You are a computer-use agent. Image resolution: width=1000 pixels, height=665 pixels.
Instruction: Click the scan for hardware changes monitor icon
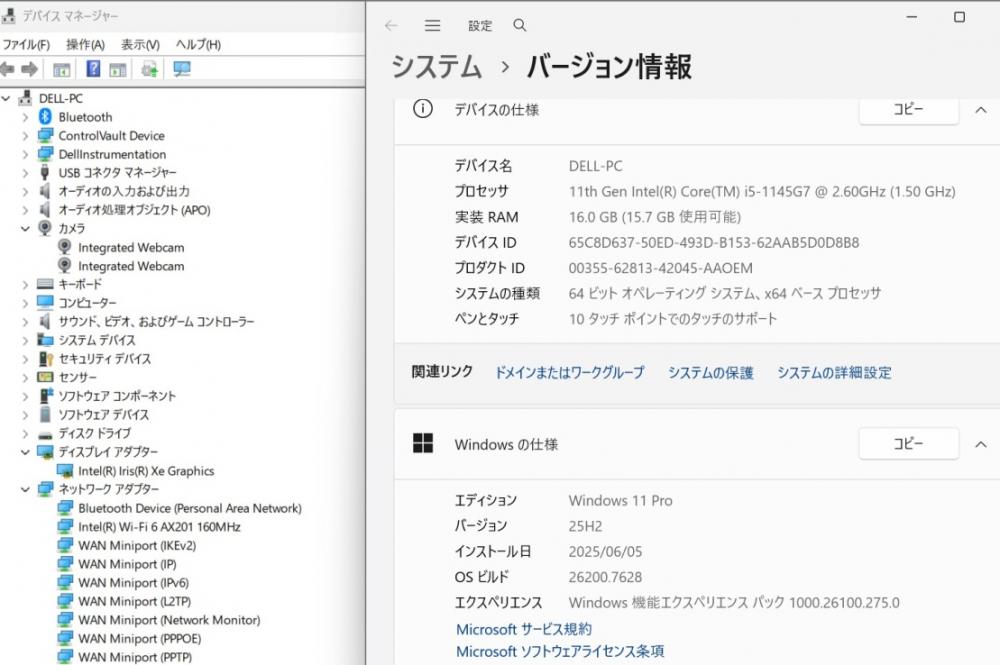(182, 69)
